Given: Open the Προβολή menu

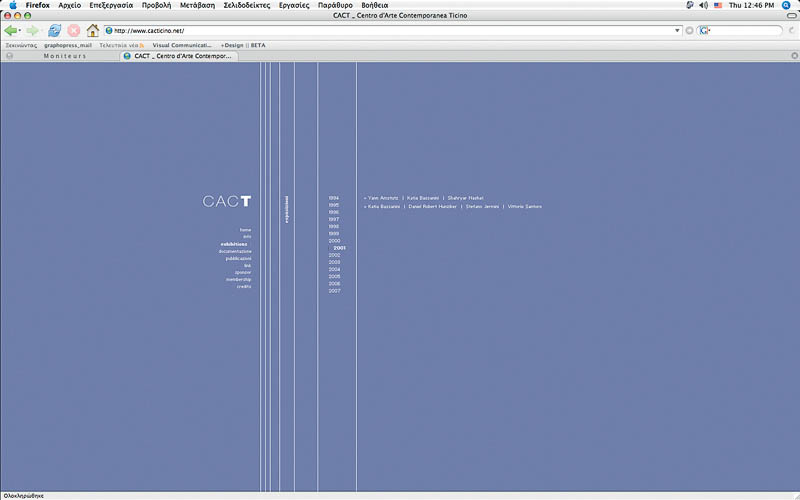Looking at the screenshot, I should [x=156, y=5].
